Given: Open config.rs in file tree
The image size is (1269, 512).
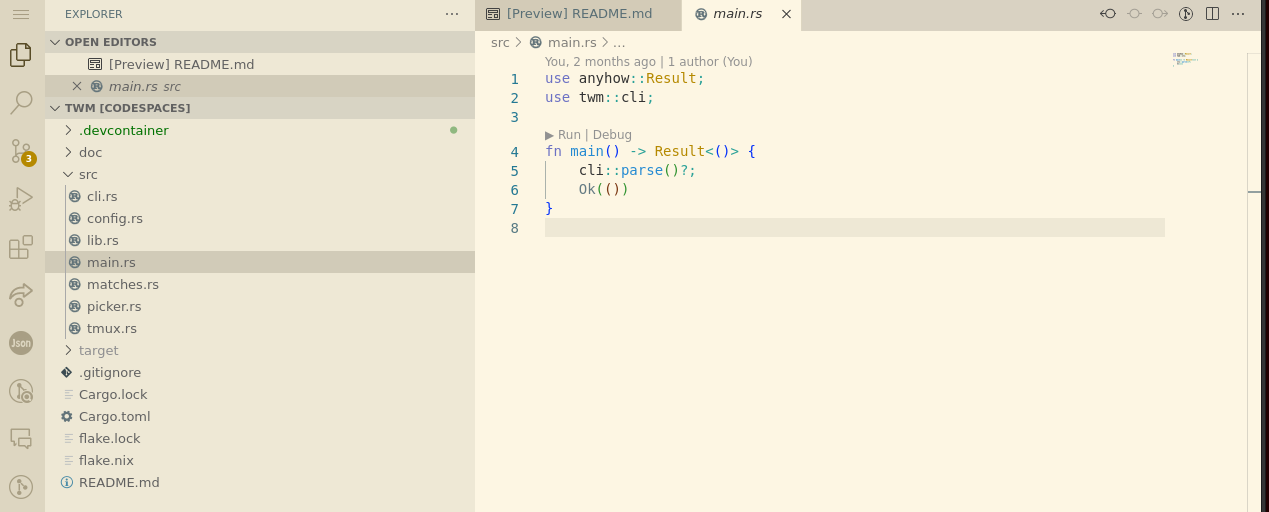Looking at the screenshot, I should (x=260, y=218).
